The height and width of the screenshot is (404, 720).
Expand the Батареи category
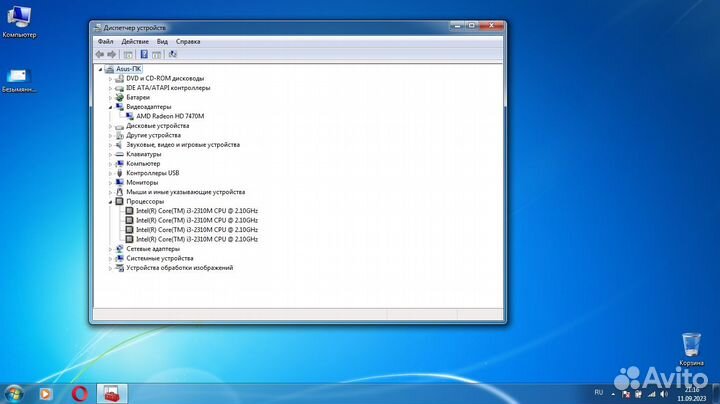coord(110,97)
